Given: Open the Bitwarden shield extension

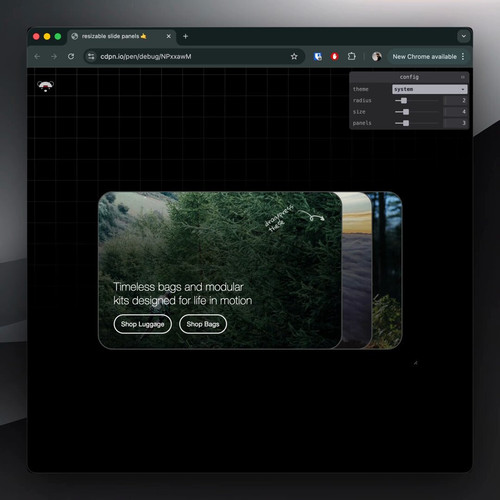Looking at the screenshot, I should pos(318,56).
